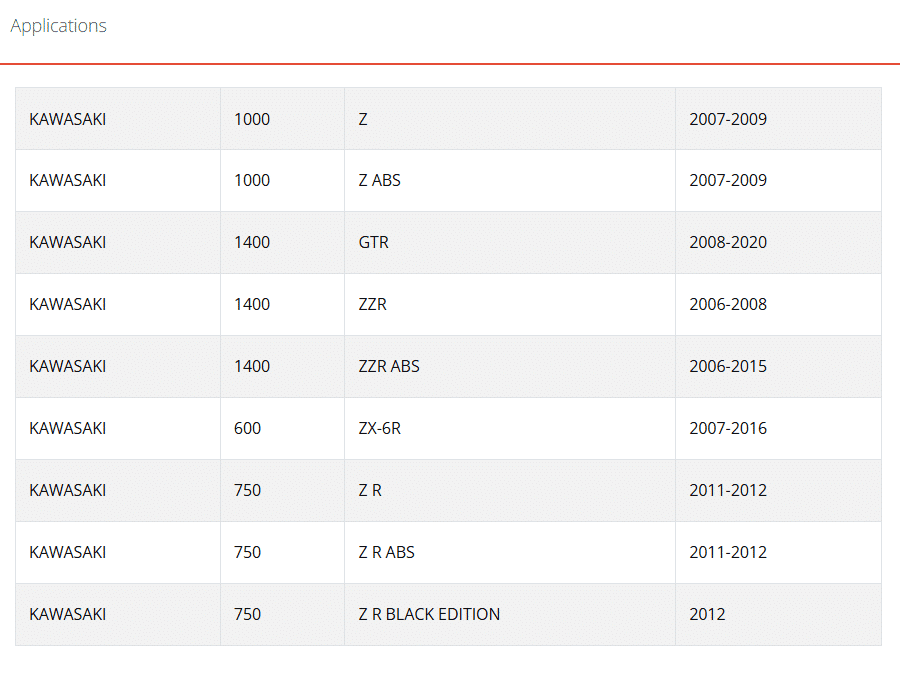Select the 2006-2015 year range cell
Image resolution: width=900 pixels, height=673 pixels.
728,366
